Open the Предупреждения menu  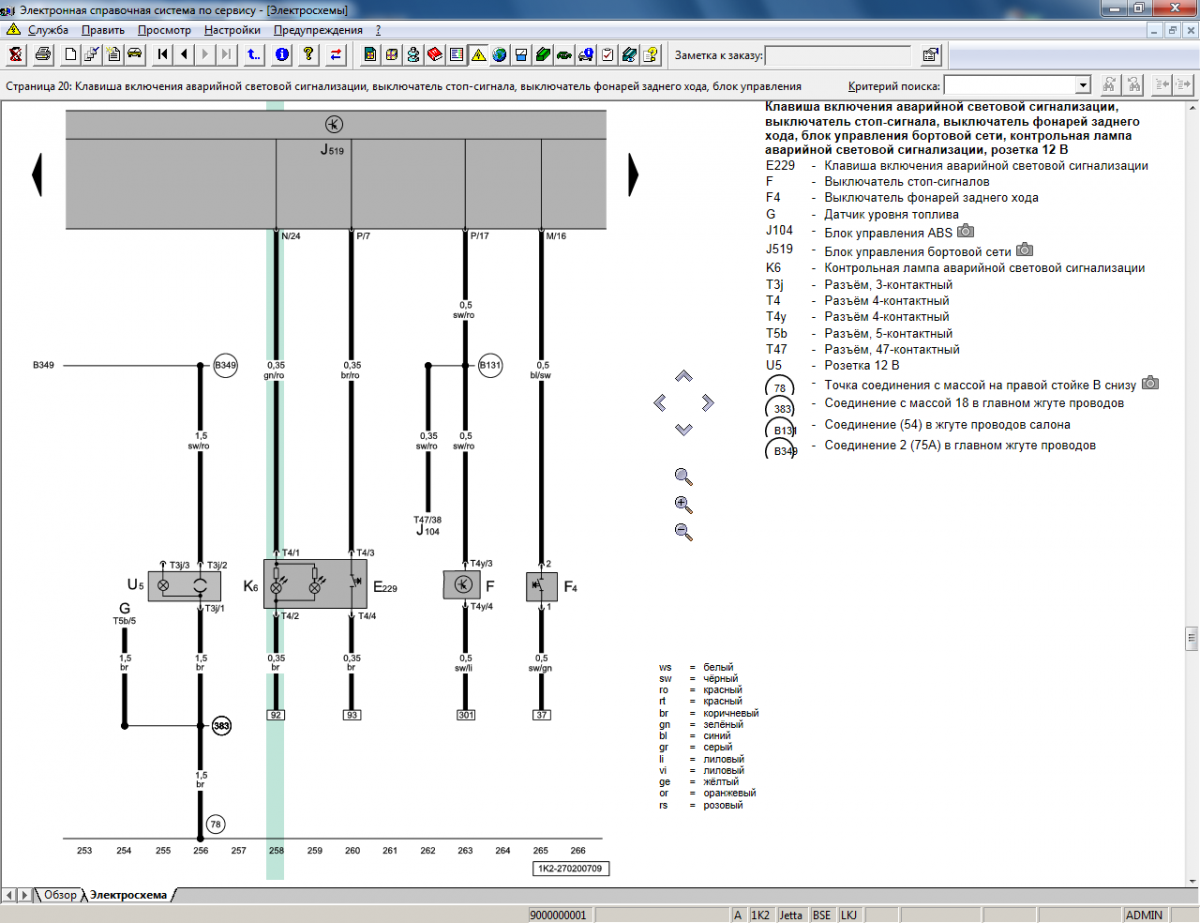(x=318, y=30)
